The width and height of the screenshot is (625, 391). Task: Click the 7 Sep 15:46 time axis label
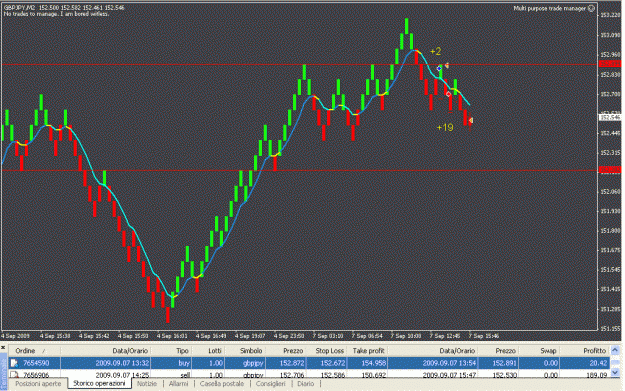(483, 336)
